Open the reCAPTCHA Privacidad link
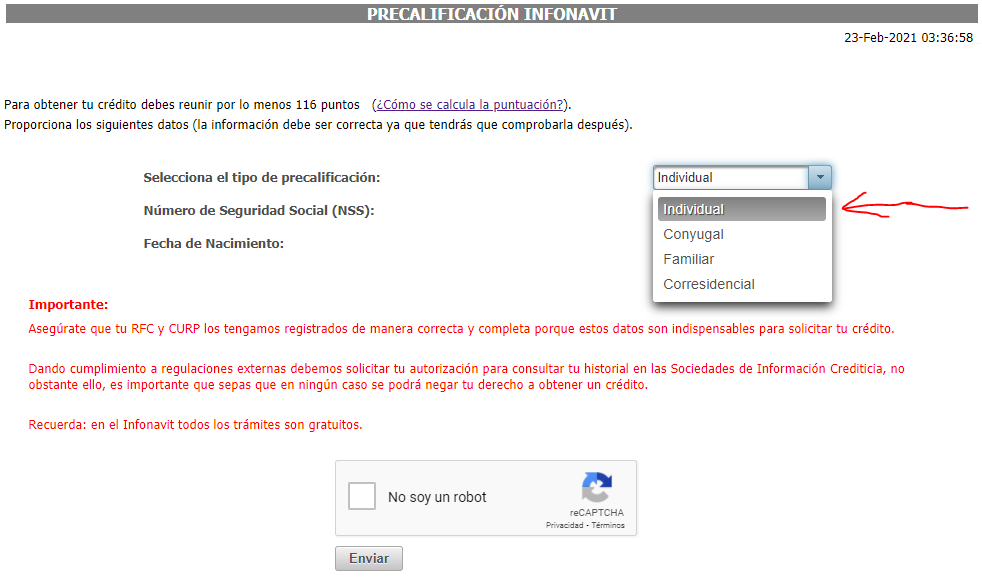This screenshot has width=982, height=578. [x=564, y=525]
